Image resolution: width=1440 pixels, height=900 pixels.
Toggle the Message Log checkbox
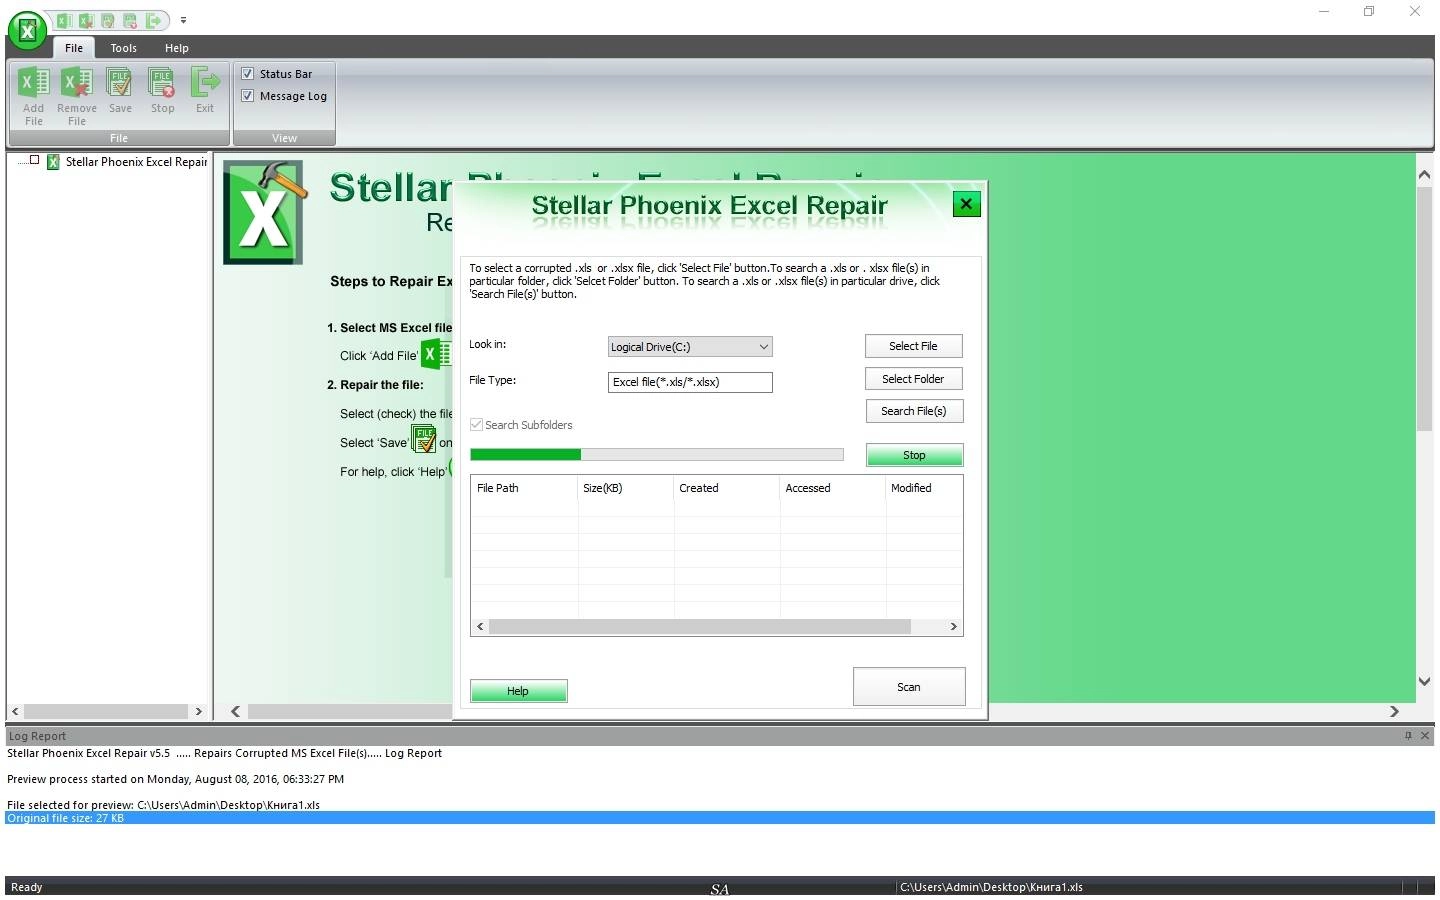click(247, 96)
